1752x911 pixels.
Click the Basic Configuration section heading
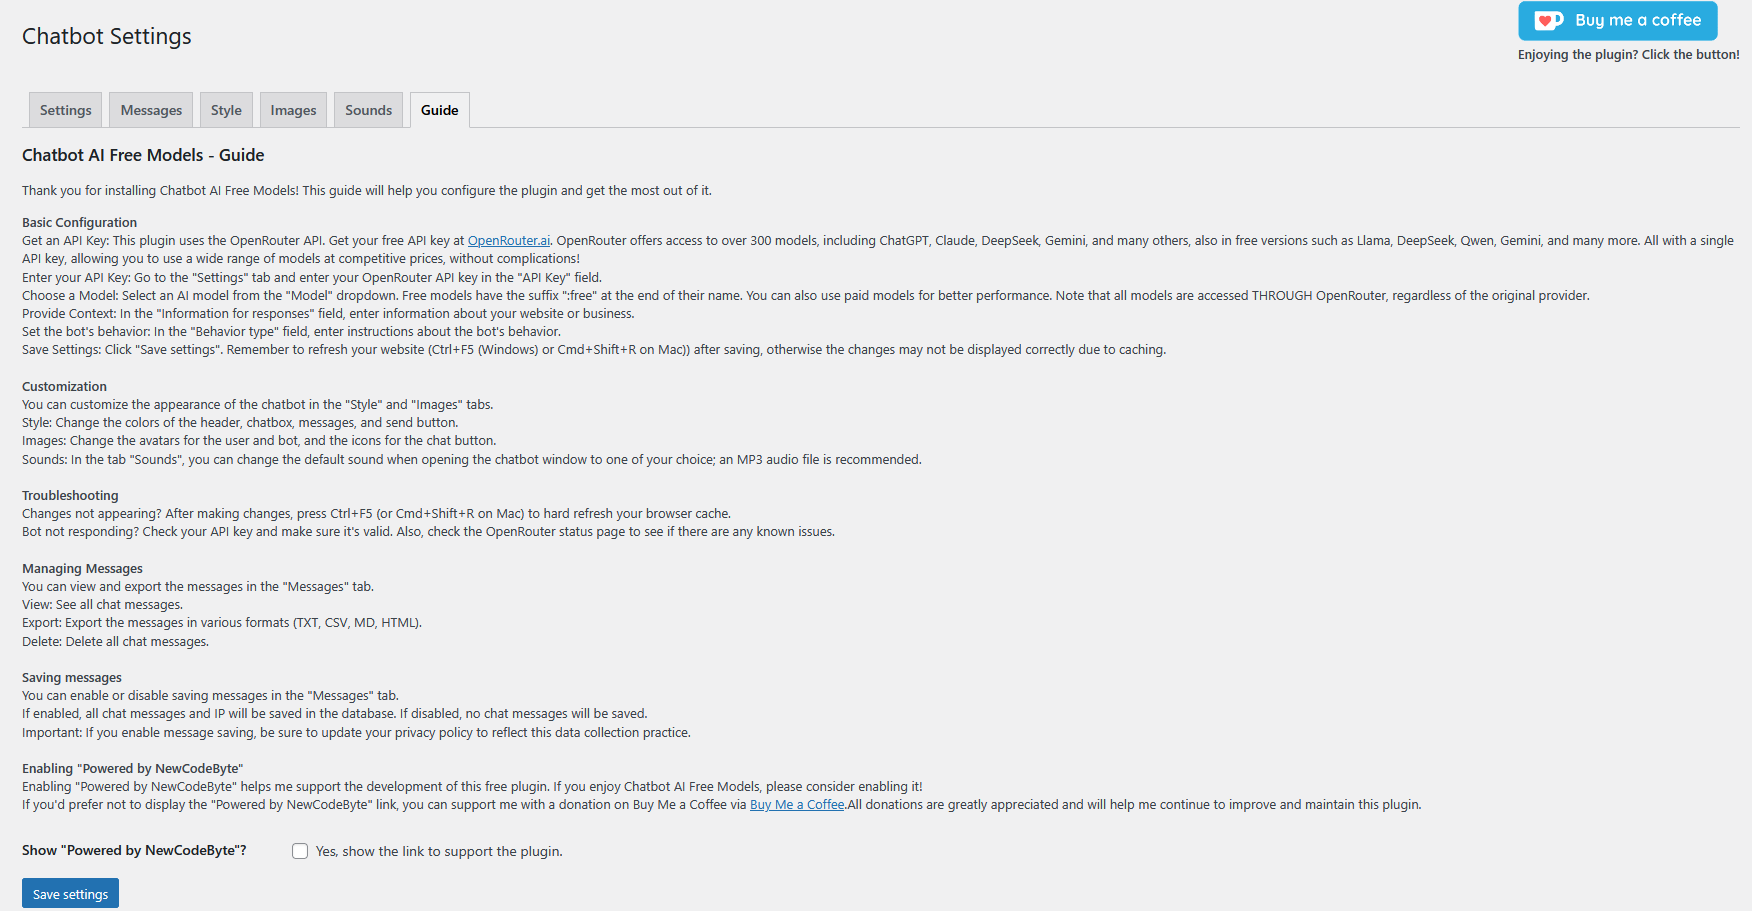pyautogui.click(x=79, y=223)
